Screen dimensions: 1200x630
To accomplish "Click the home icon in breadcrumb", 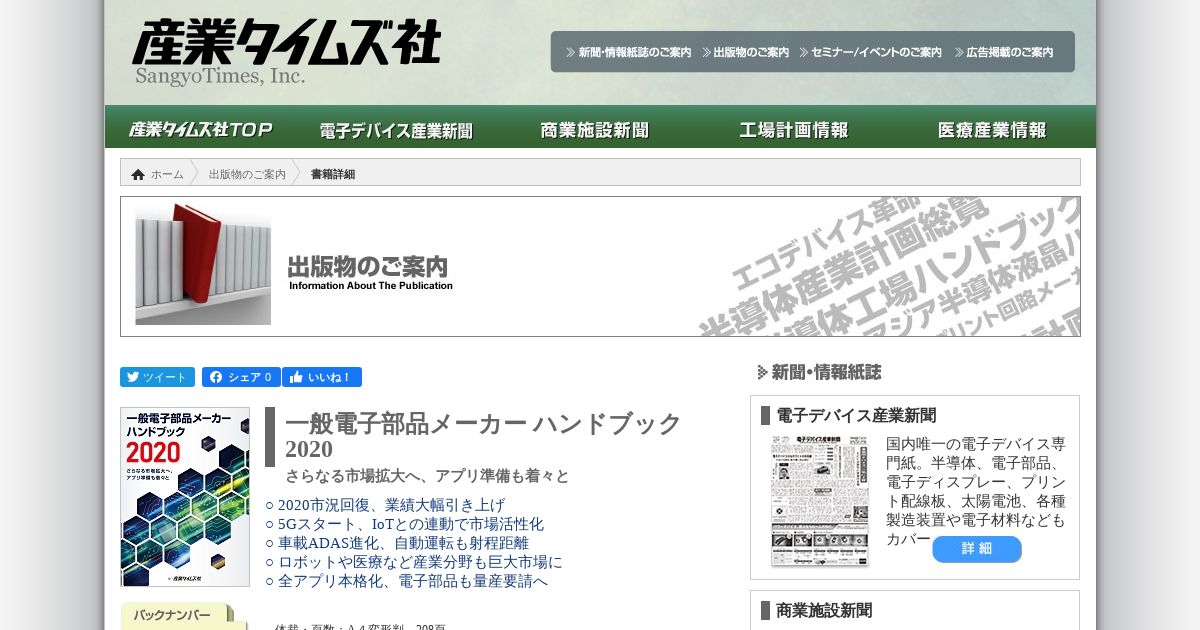I will [x=138, y=174].
